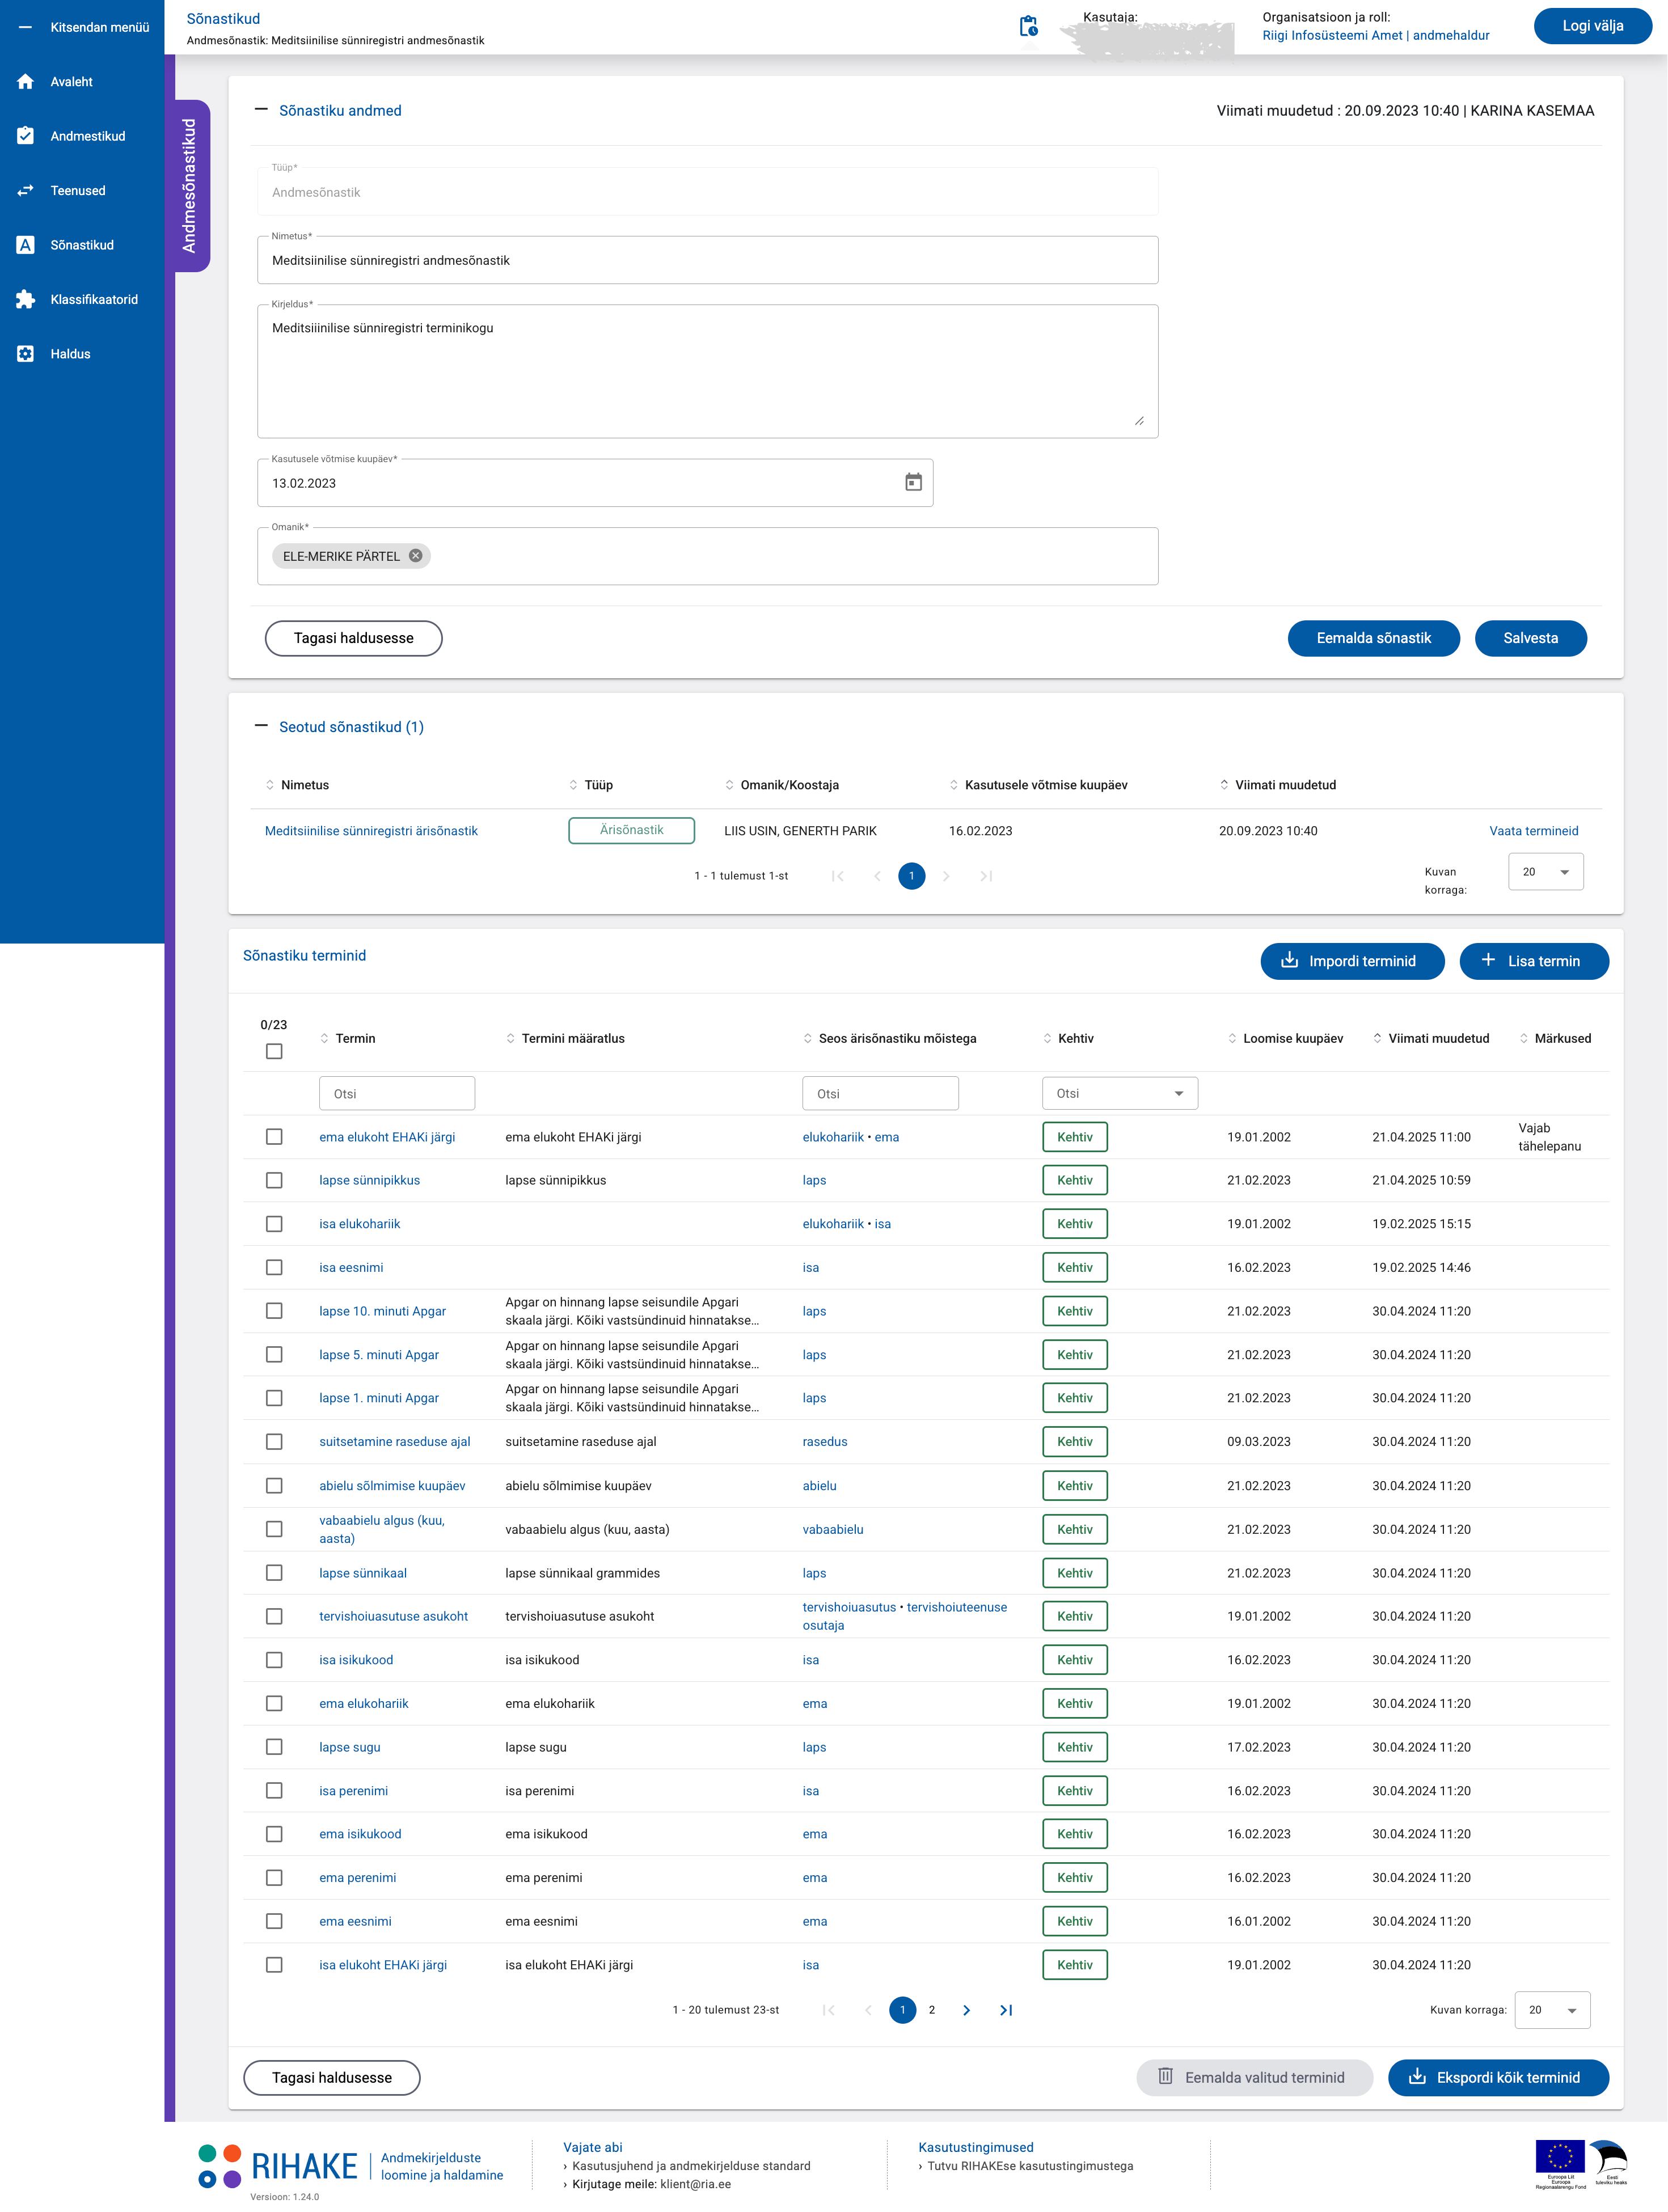Open terms table Kuvan korraga dropdown
This screenshot has width=1668, height=2212.
[1552, 2010]
